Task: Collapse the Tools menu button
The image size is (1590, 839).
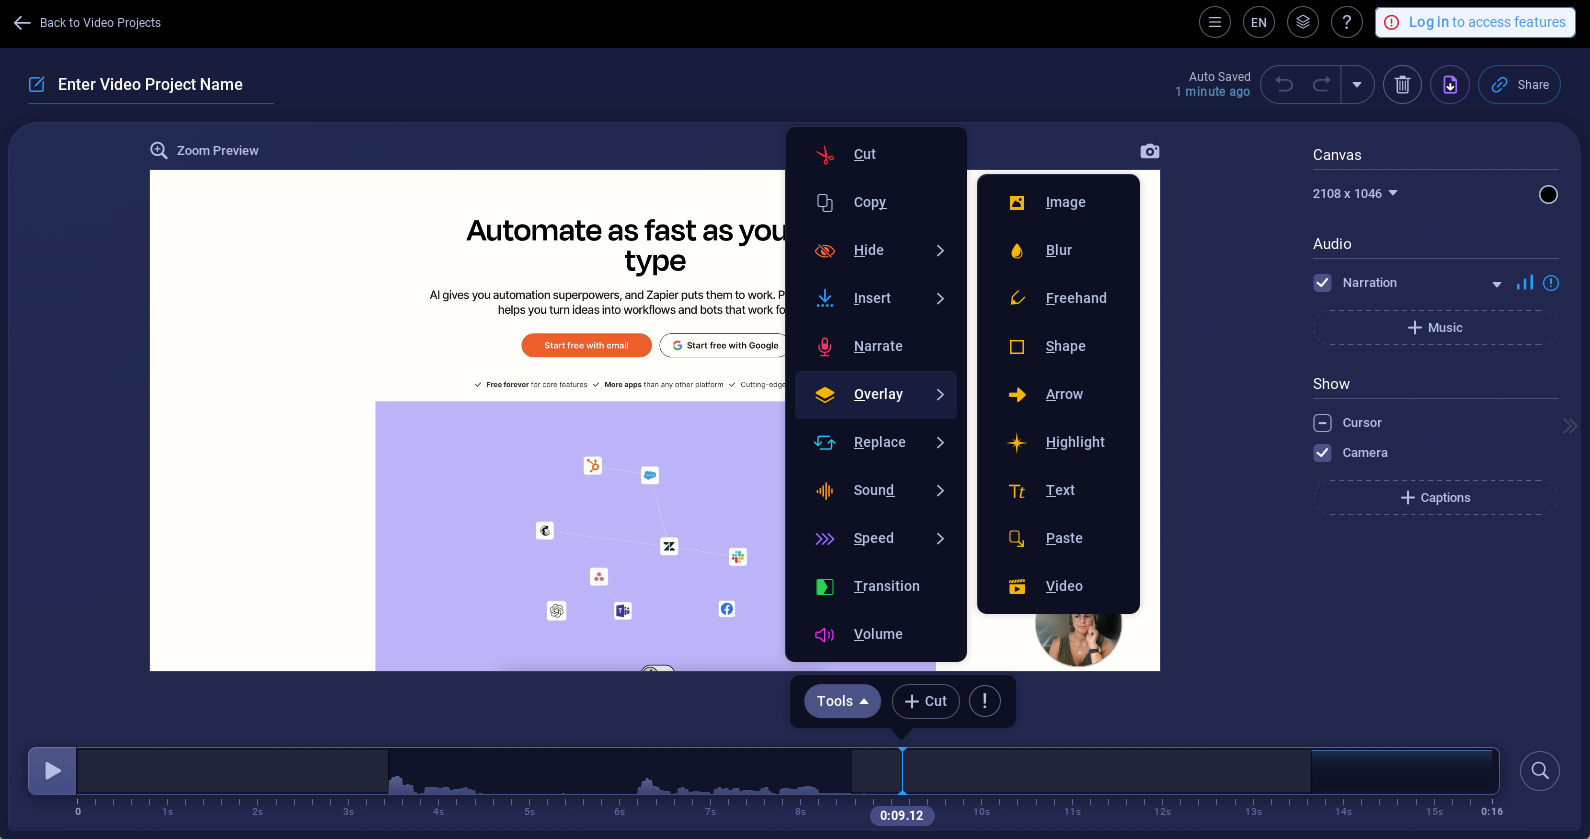Action: pos(842,701)
